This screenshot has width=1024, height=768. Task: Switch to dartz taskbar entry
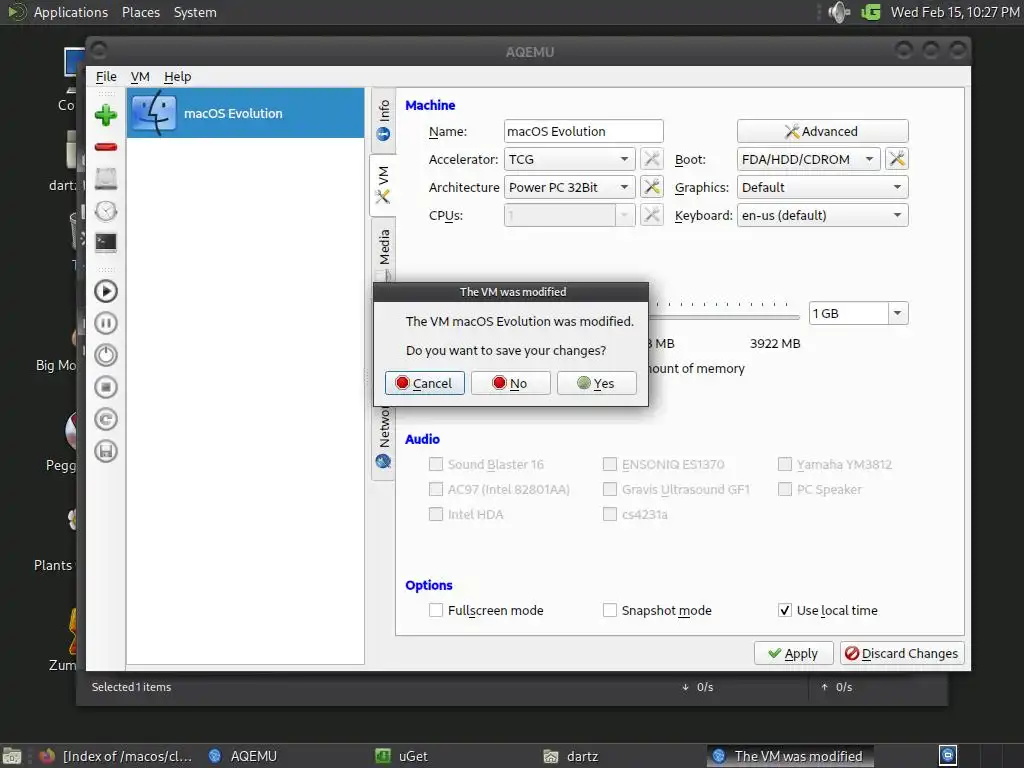pos(571,756)
